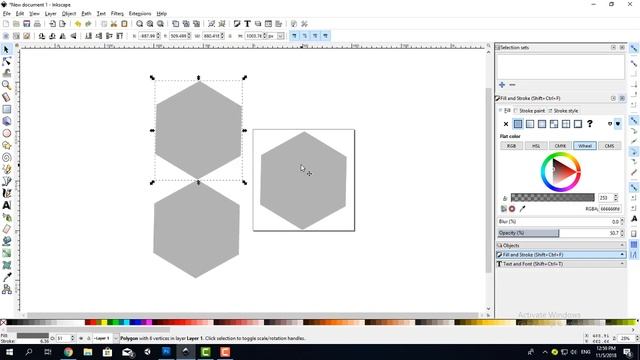This screenshot has height=360, width=640.
Task: Expand Text and Font panel row
Action: 561,264
